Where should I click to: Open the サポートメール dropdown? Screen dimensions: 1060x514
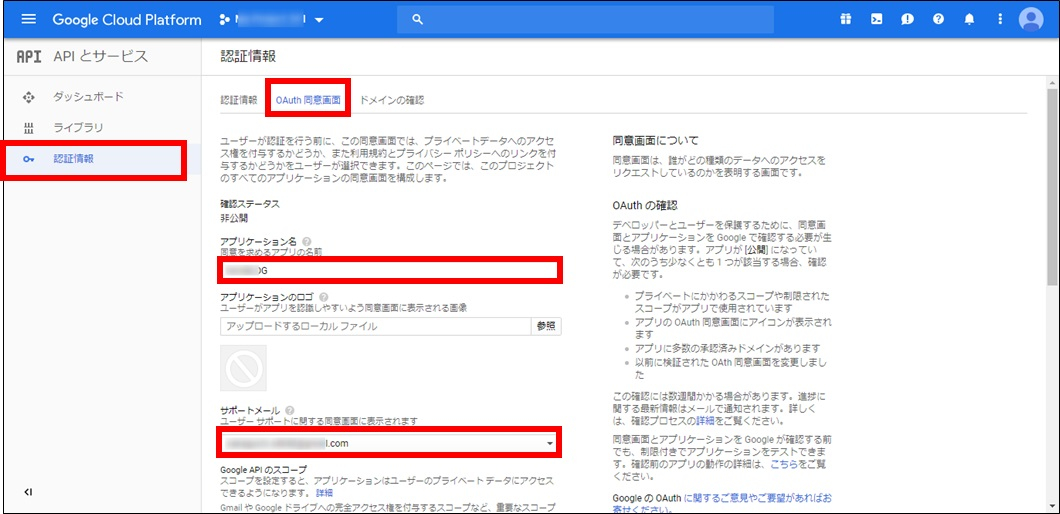(390, 443)
